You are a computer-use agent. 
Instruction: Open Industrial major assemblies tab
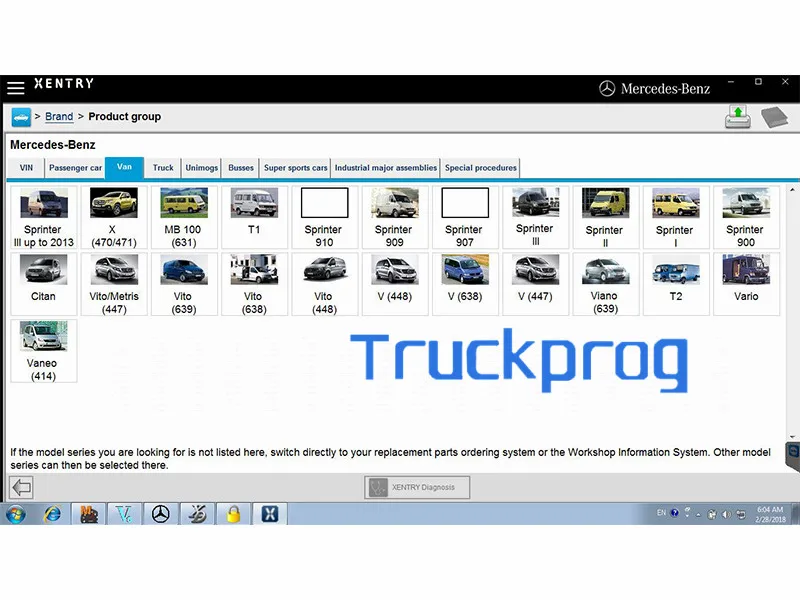tap(386, 168)
